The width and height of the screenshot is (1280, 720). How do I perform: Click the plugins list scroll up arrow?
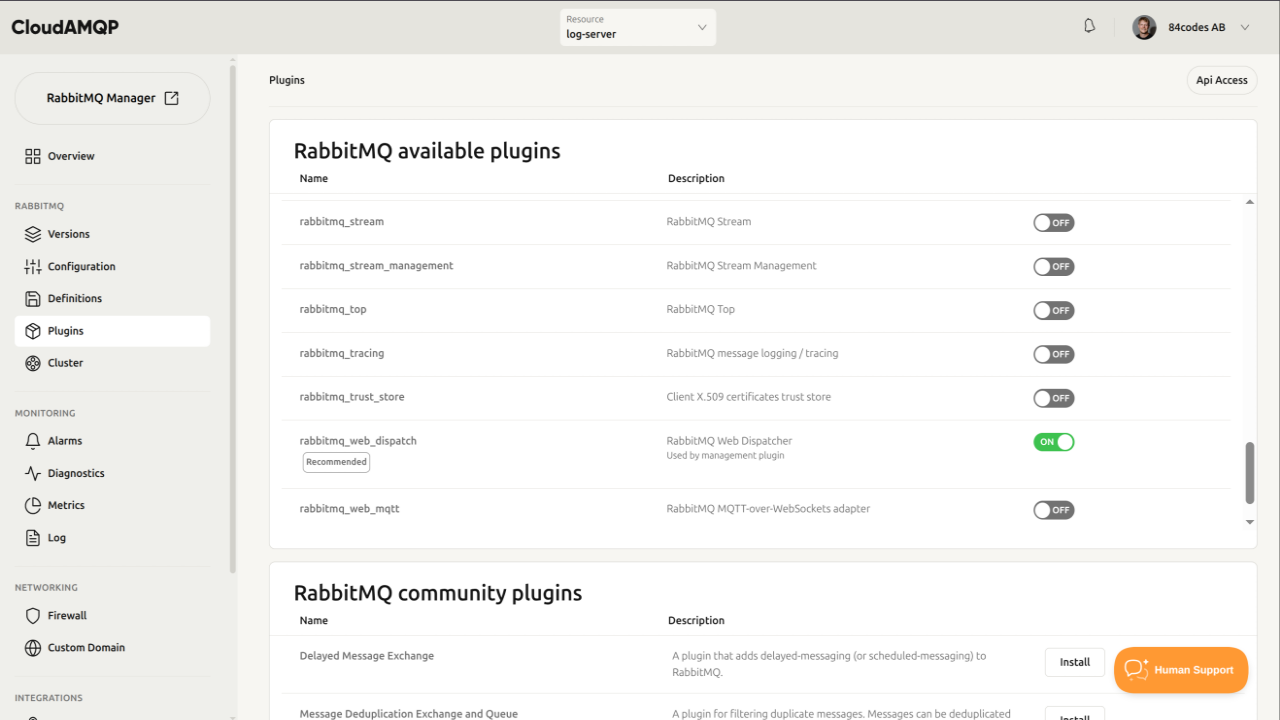coord(1249,202)
